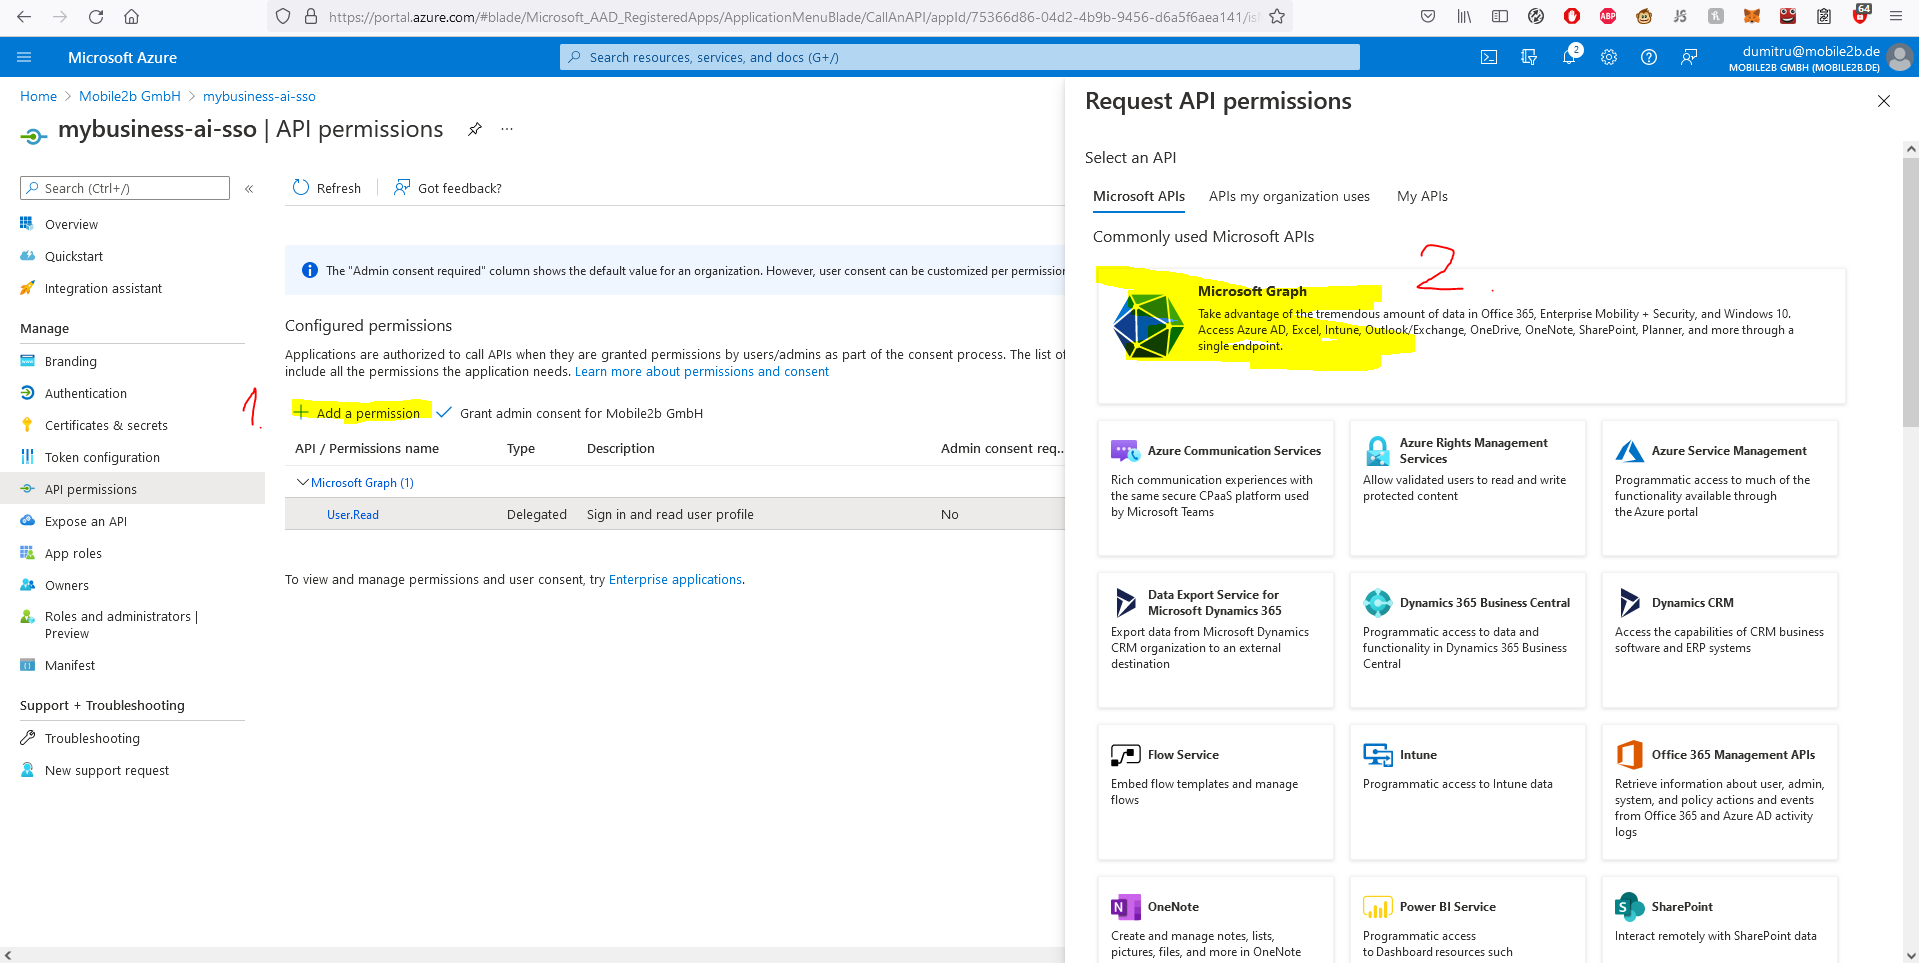Pin the API permissions page
The width and height of the screenshot is (1919, 963).
click(474, 129)
